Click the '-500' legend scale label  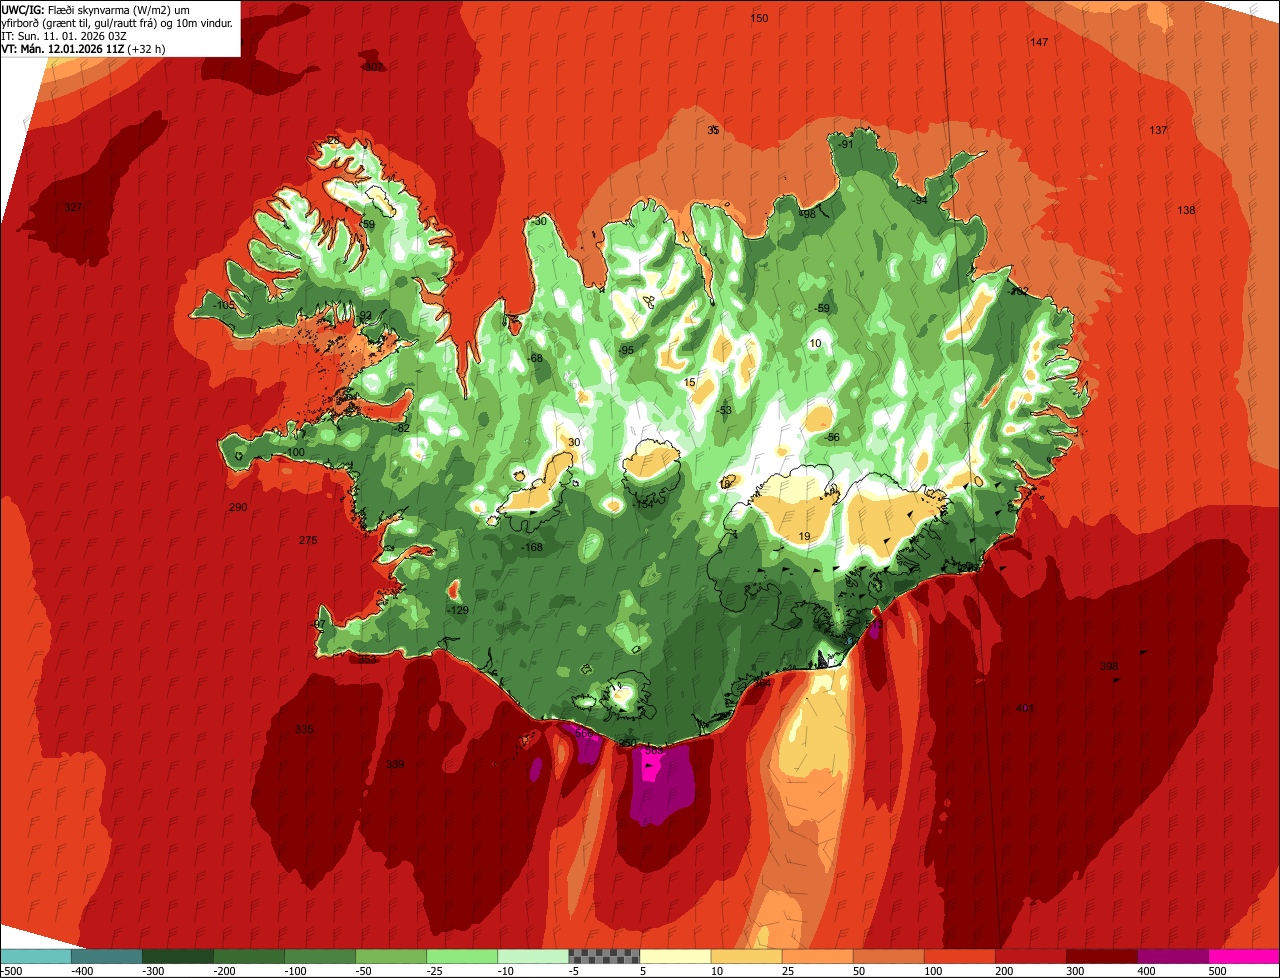click(12, 971)
